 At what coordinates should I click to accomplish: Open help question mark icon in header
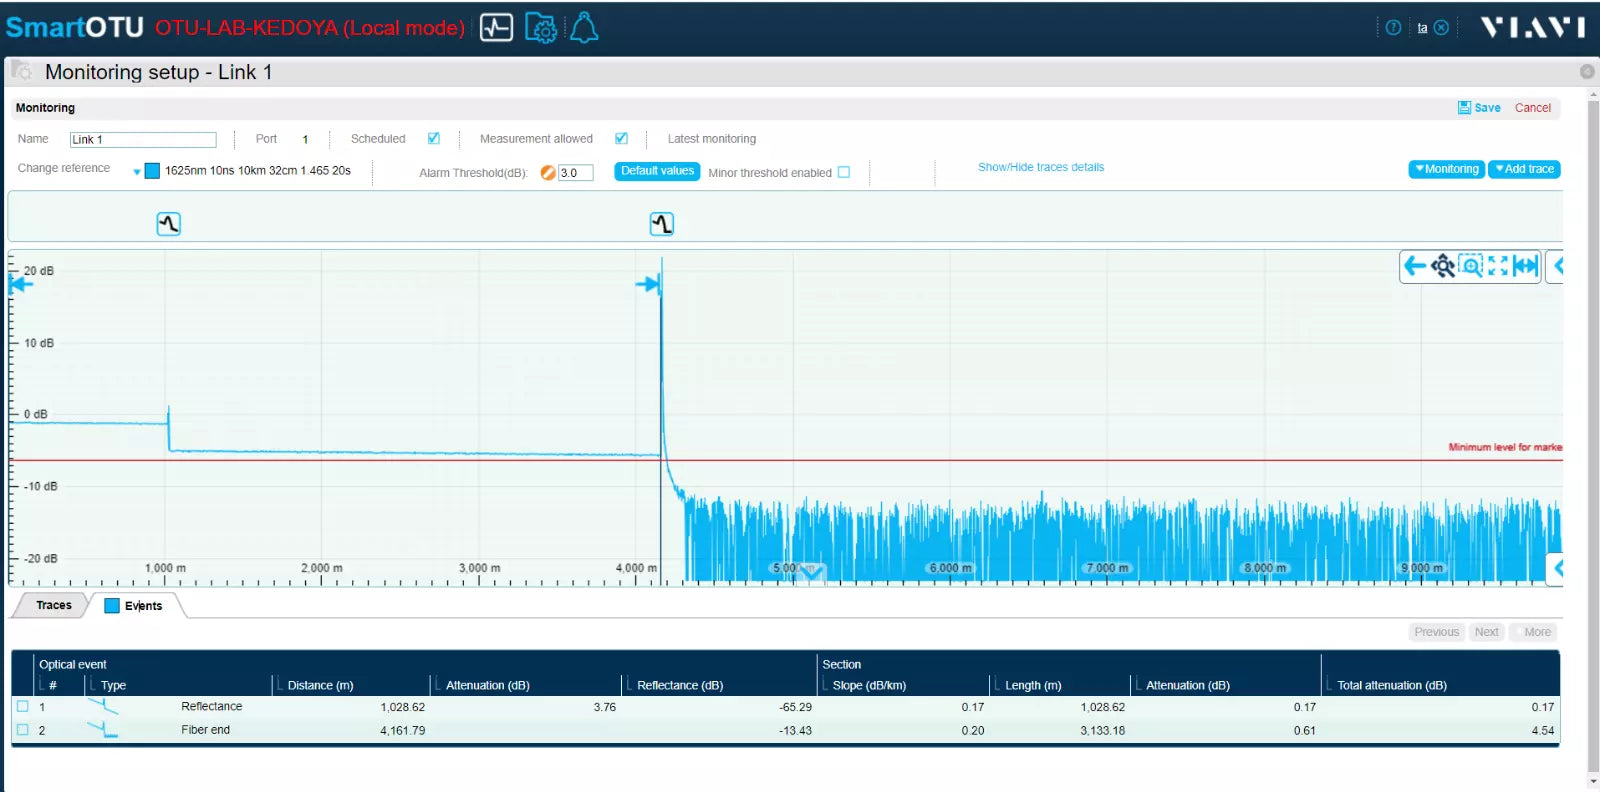pos(1393,28)
